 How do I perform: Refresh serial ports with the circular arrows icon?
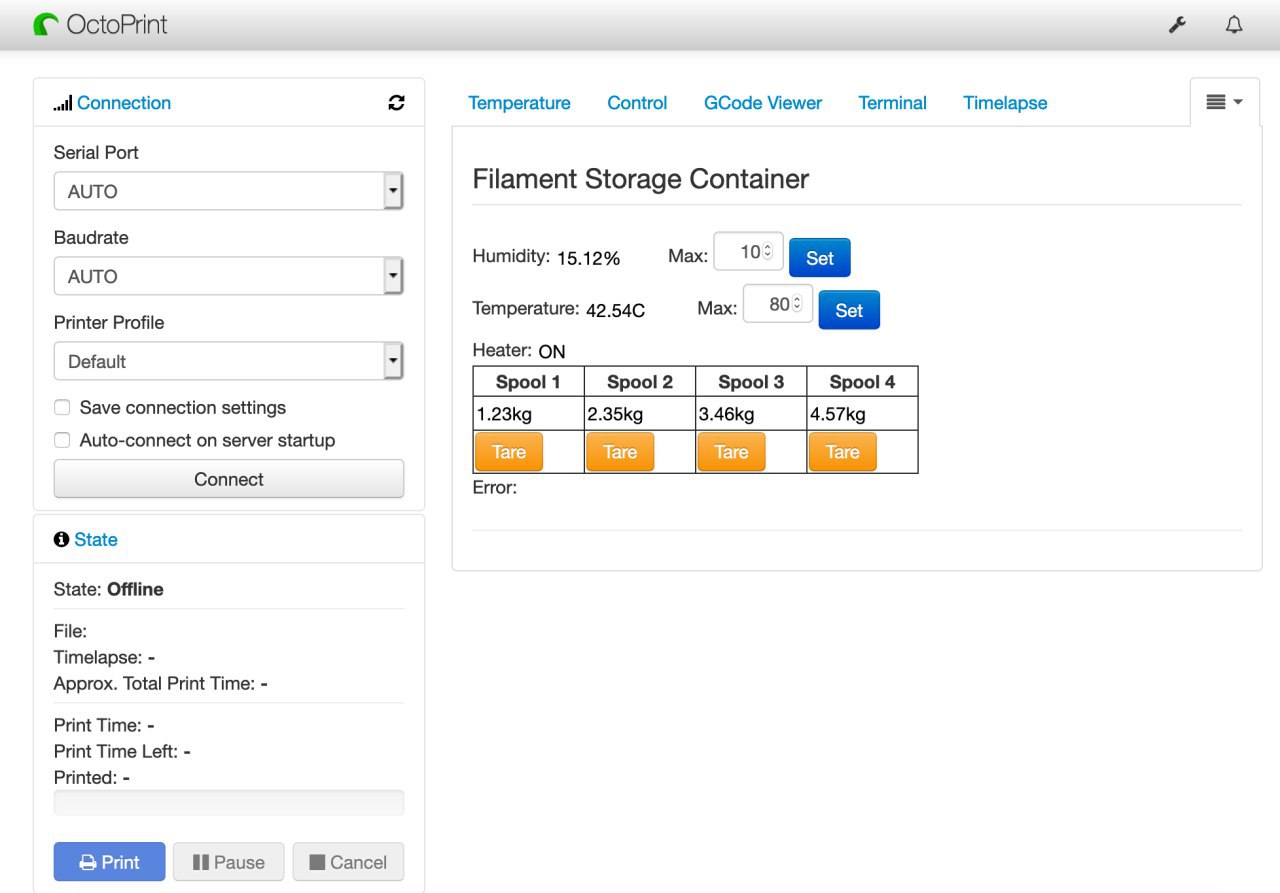tap(397, 103)
